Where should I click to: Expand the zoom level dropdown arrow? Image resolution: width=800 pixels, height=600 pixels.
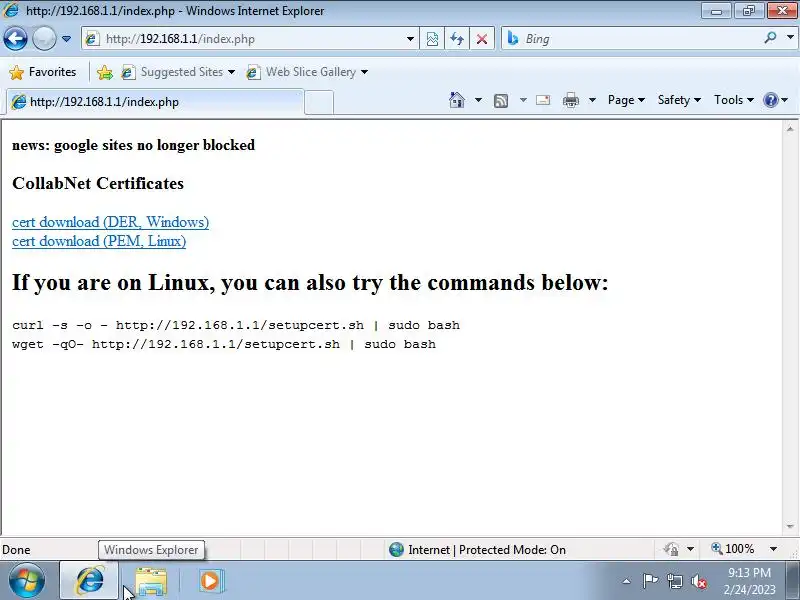[773, 549]
